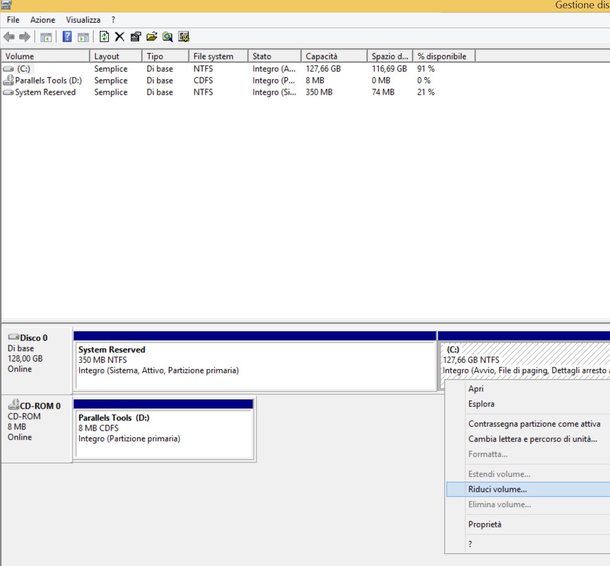Select the (C:) volume row name

23,69
